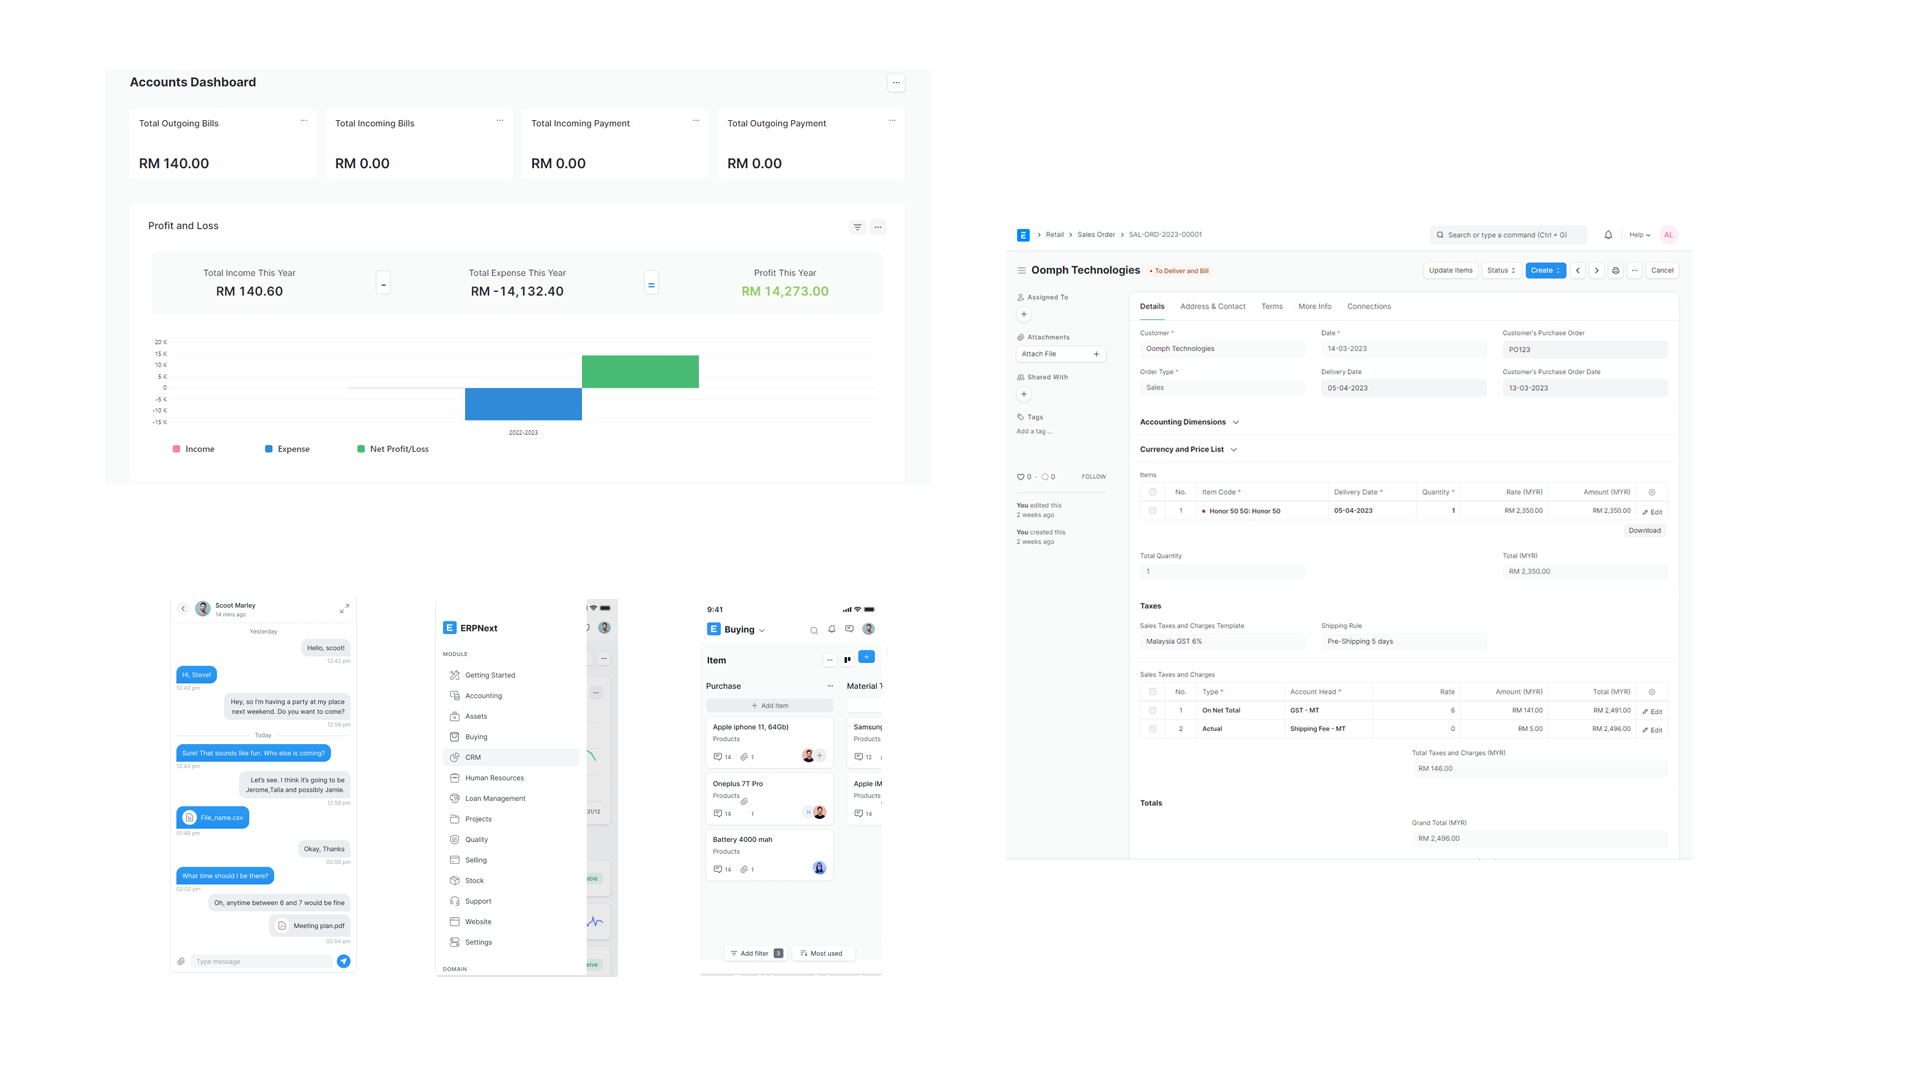This screenshot has height=1080, width=1920.
Task: Open the mobile Buying search icon
Action: click(x=814, y=630)
